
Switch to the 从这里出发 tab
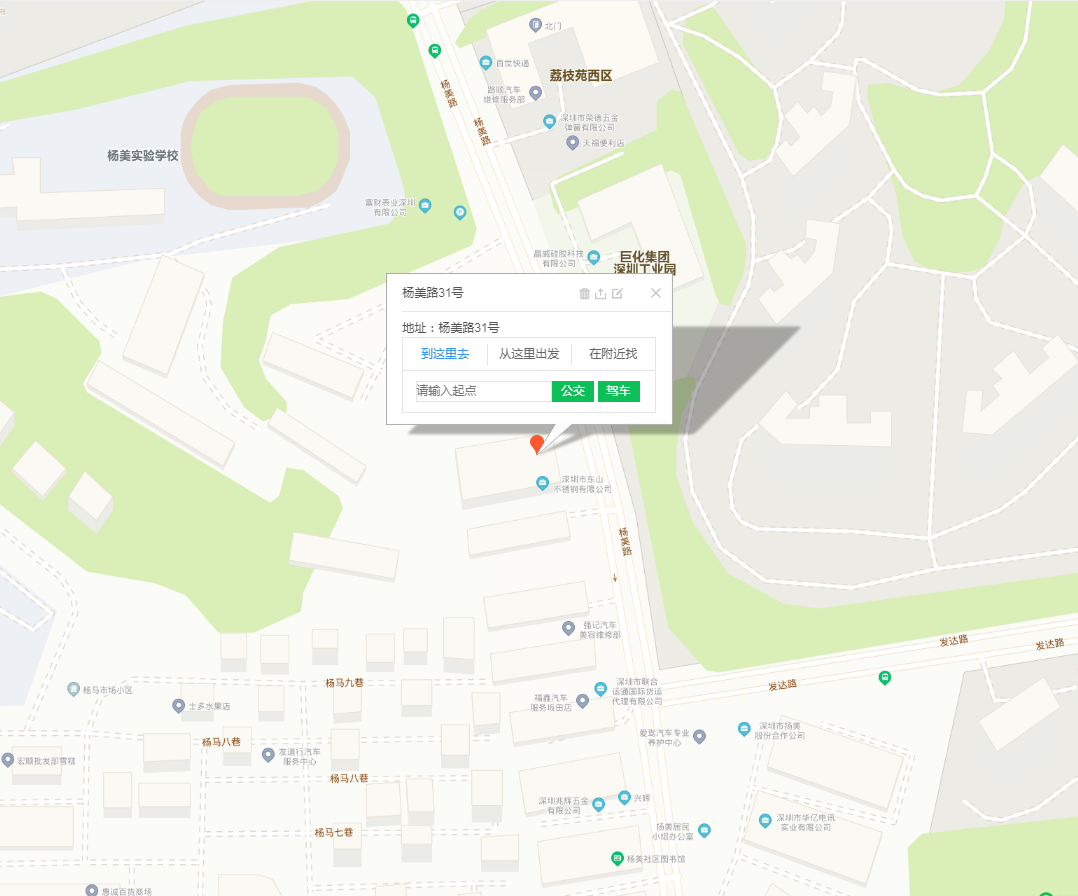pyautogui.click(x=529, y=354)
